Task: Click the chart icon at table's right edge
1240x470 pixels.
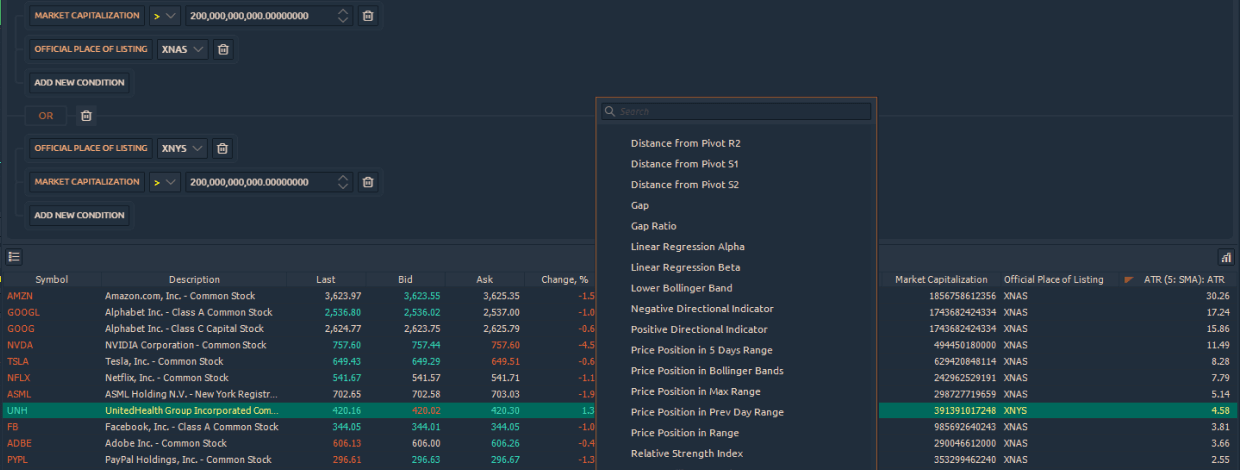Action: 1226,257
